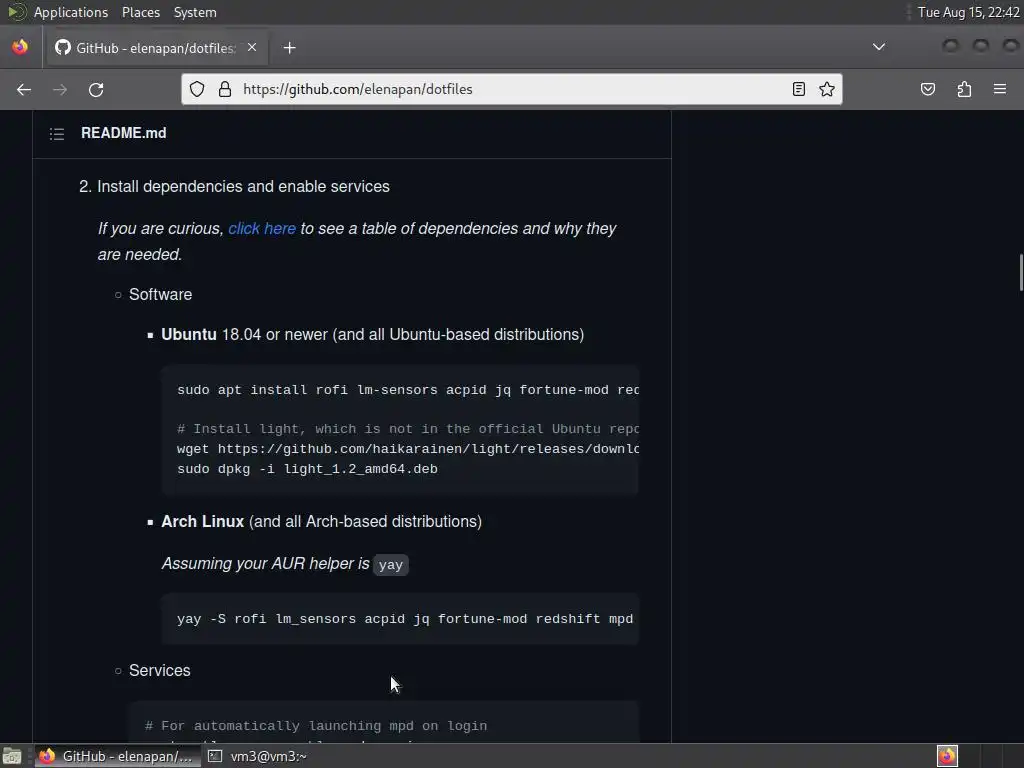
Task: Click the 'Services' list item
Action: point(159,671)
